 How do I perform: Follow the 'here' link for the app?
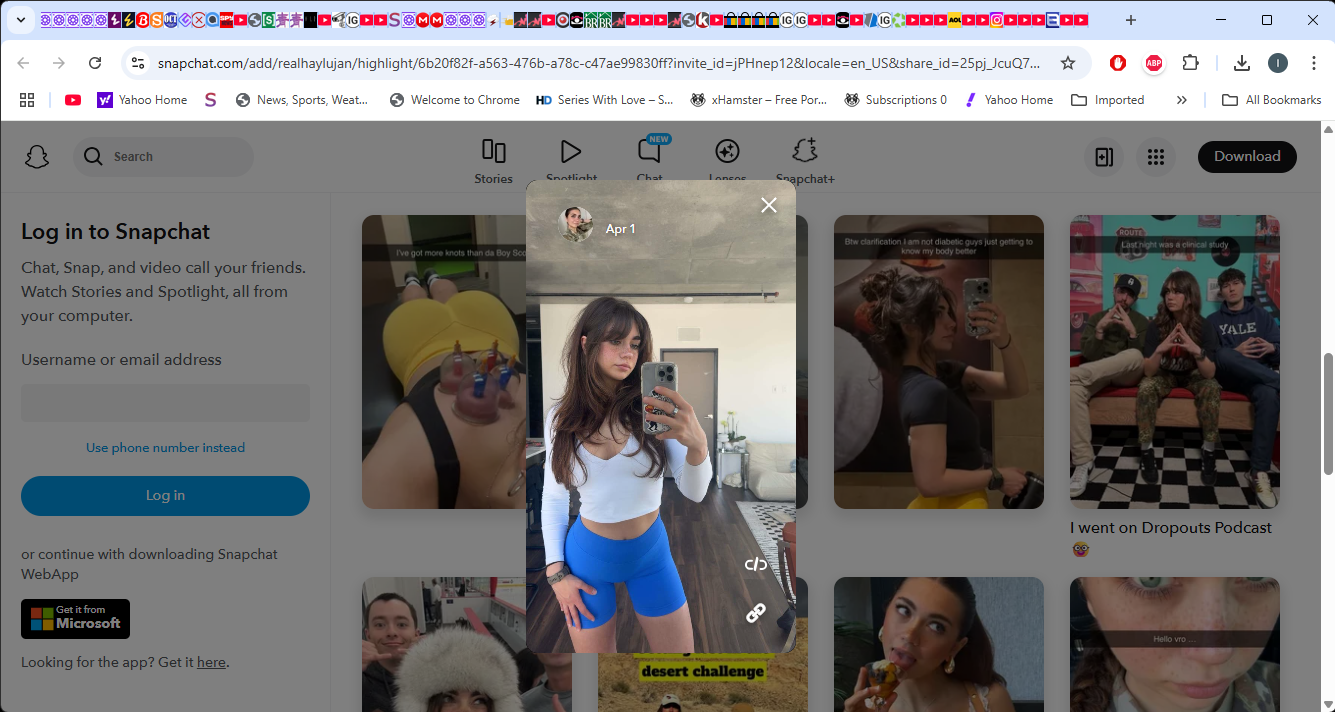tap(211, 662)
